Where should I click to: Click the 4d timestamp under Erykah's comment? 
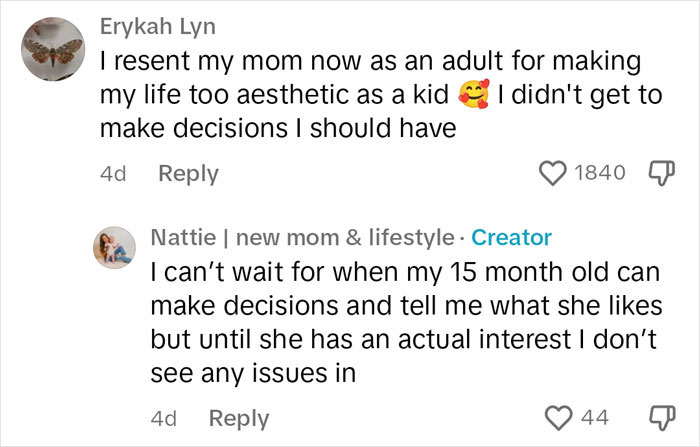pos(113,173)
